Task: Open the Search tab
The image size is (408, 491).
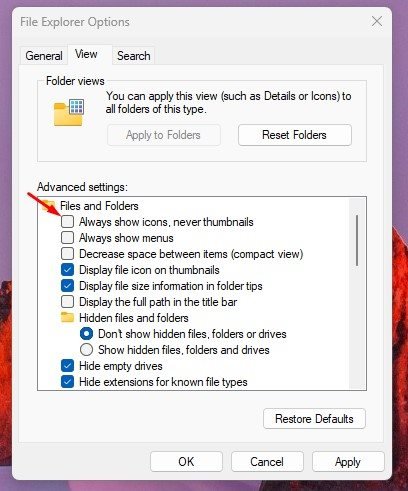Action: (x=134, y=56)
